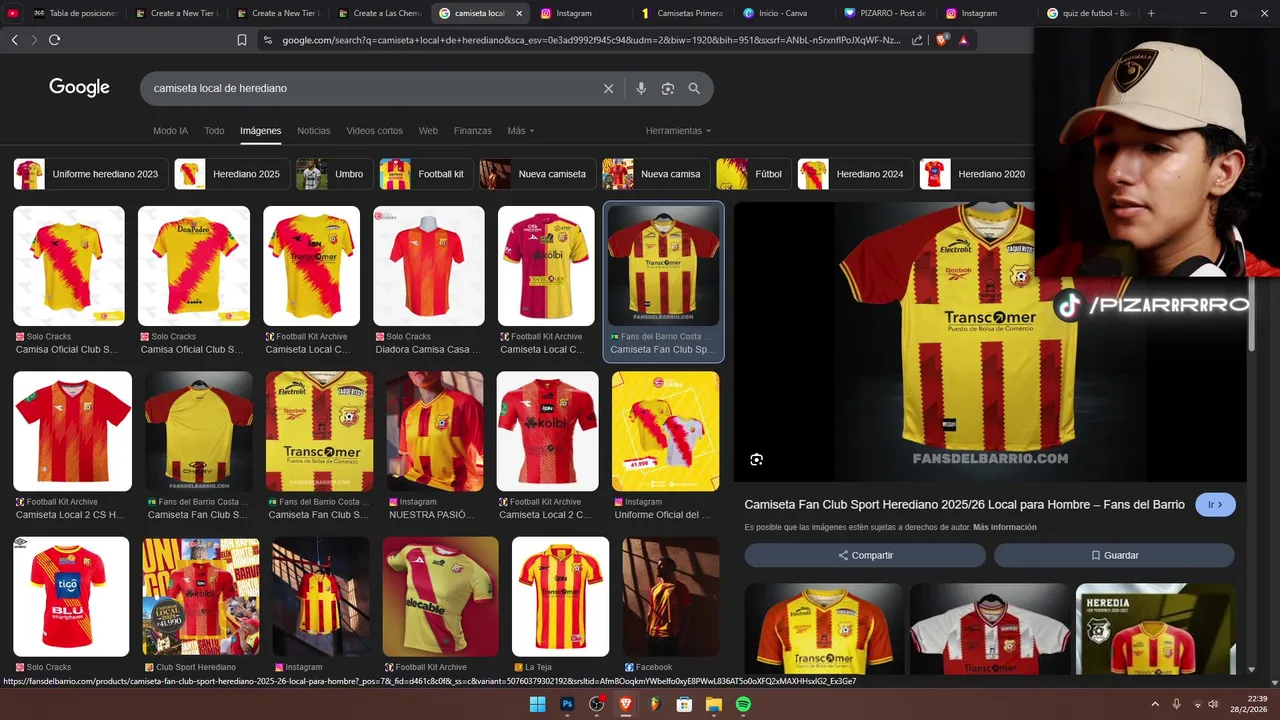This screenshot has width=1280, height=720.
Task: Open FL Studio from the taskbar
Action: pos(655,704)
